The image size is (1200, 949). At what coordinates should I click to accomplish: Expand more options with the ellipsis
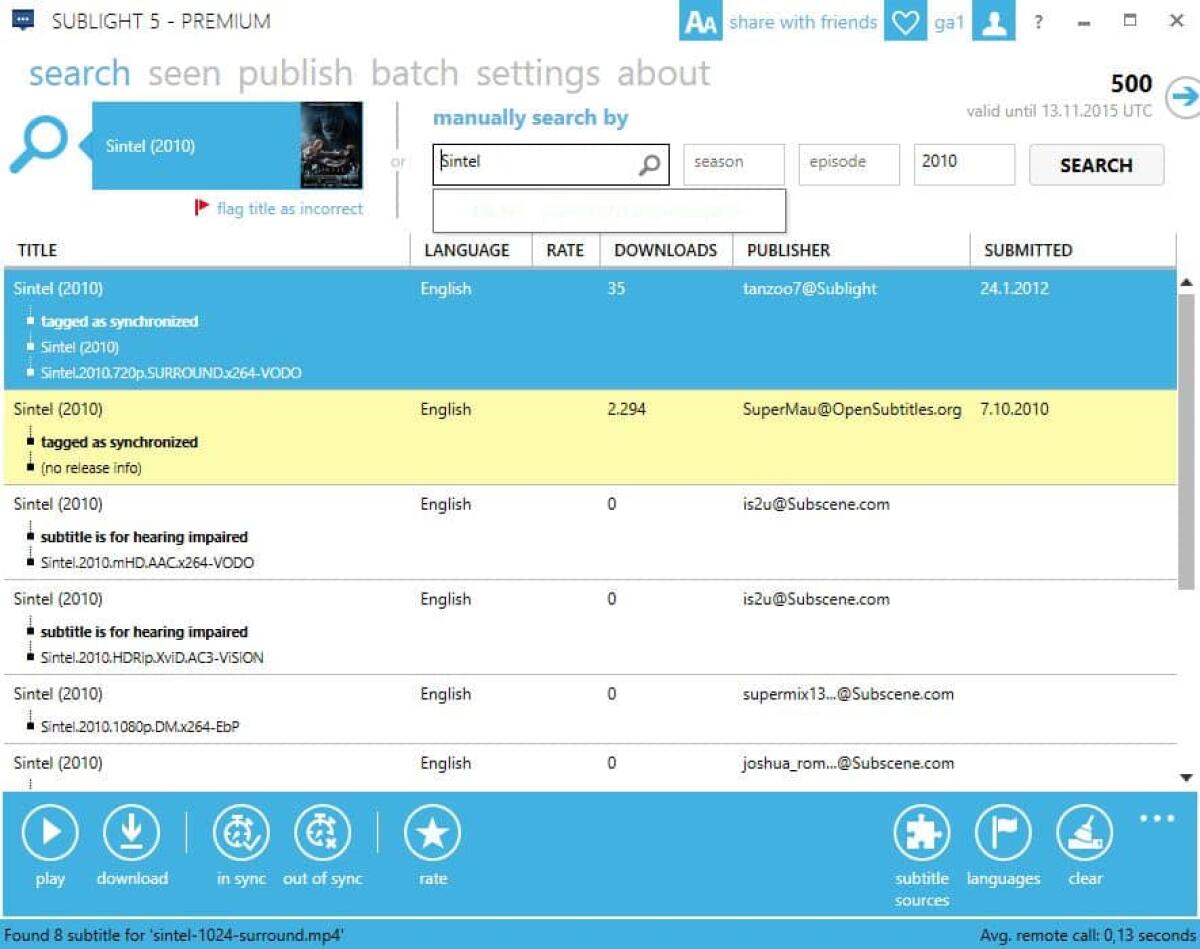tap(1157, 817)
